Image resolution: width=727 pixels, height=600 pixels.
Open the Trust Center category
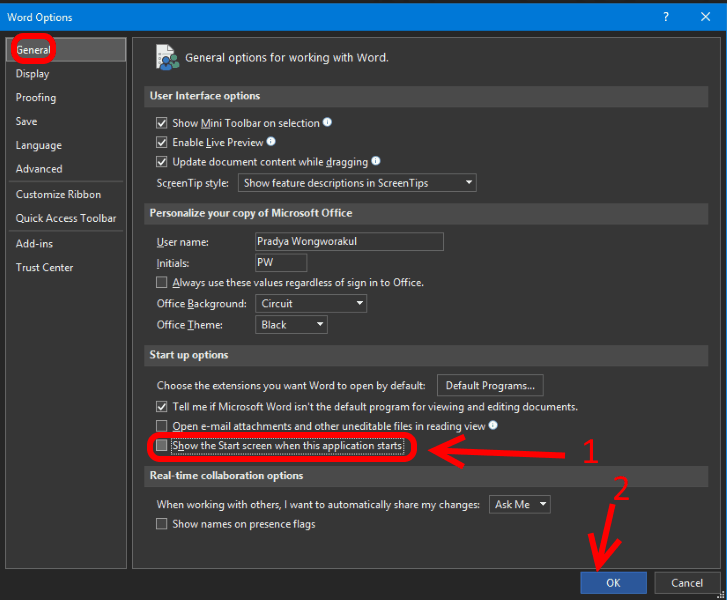point(66,268)
